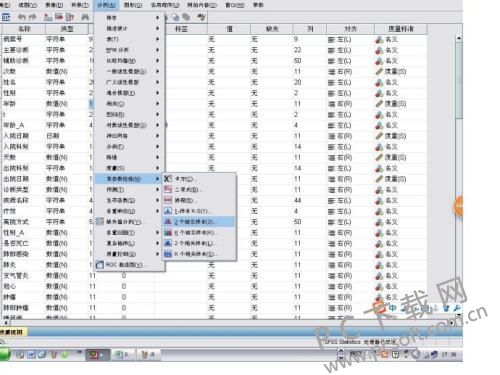Expand the 回归(R) submenu
Image resolution: width=500 pixels, height=375 pixels.
tap(129, 114)
